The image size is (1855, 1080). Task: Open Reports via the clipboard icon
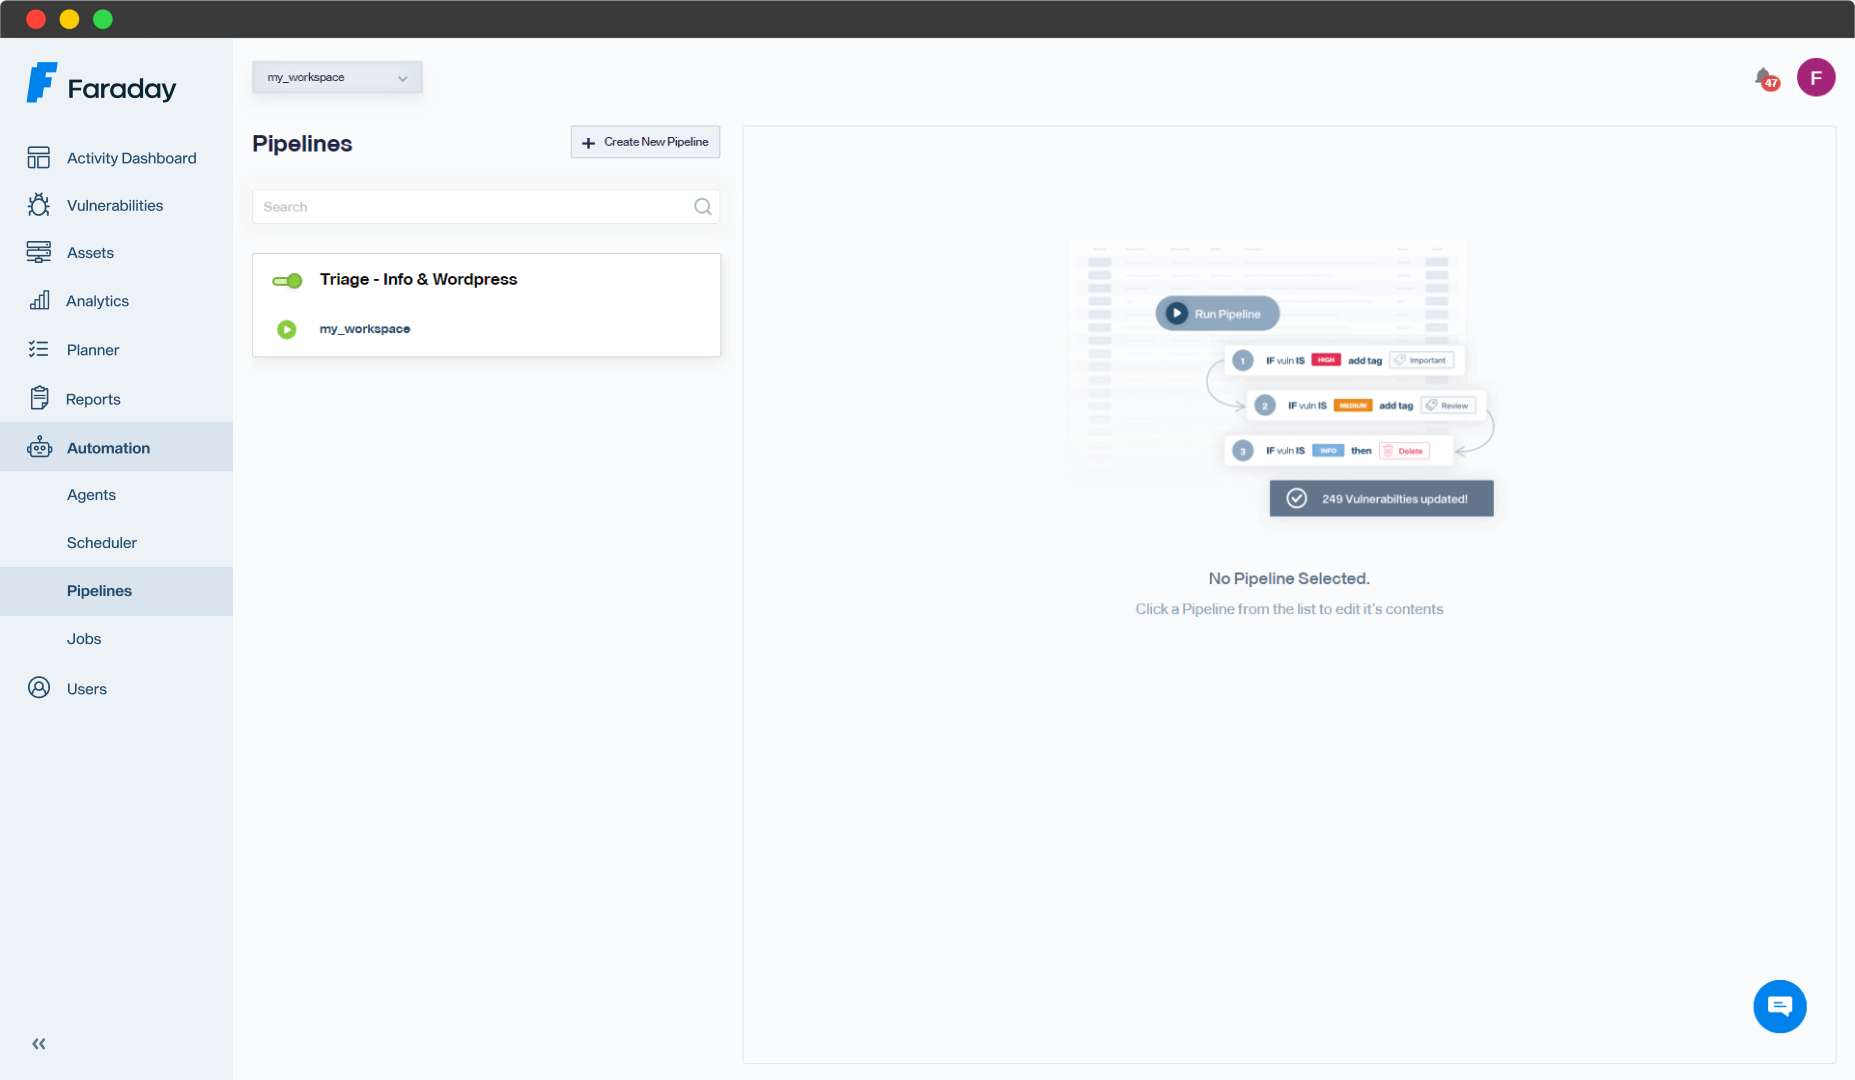point(38,398)
